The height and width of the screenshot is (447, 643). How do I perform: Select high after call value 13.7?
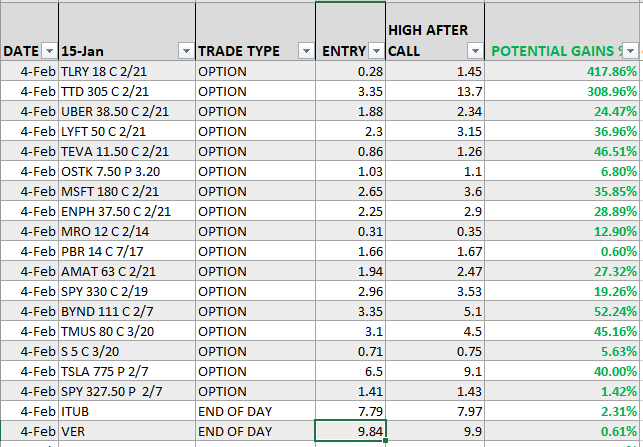click(435, 91)
